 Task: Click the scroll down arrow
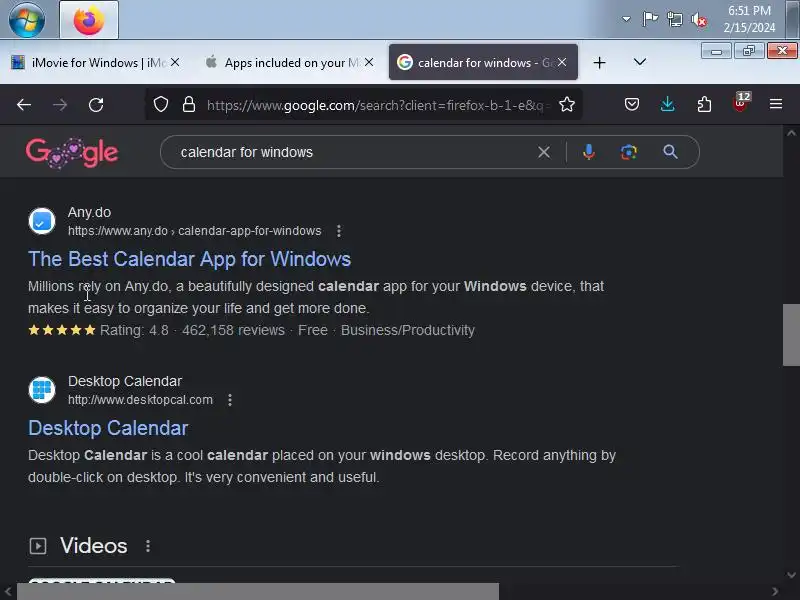point(791,575)
